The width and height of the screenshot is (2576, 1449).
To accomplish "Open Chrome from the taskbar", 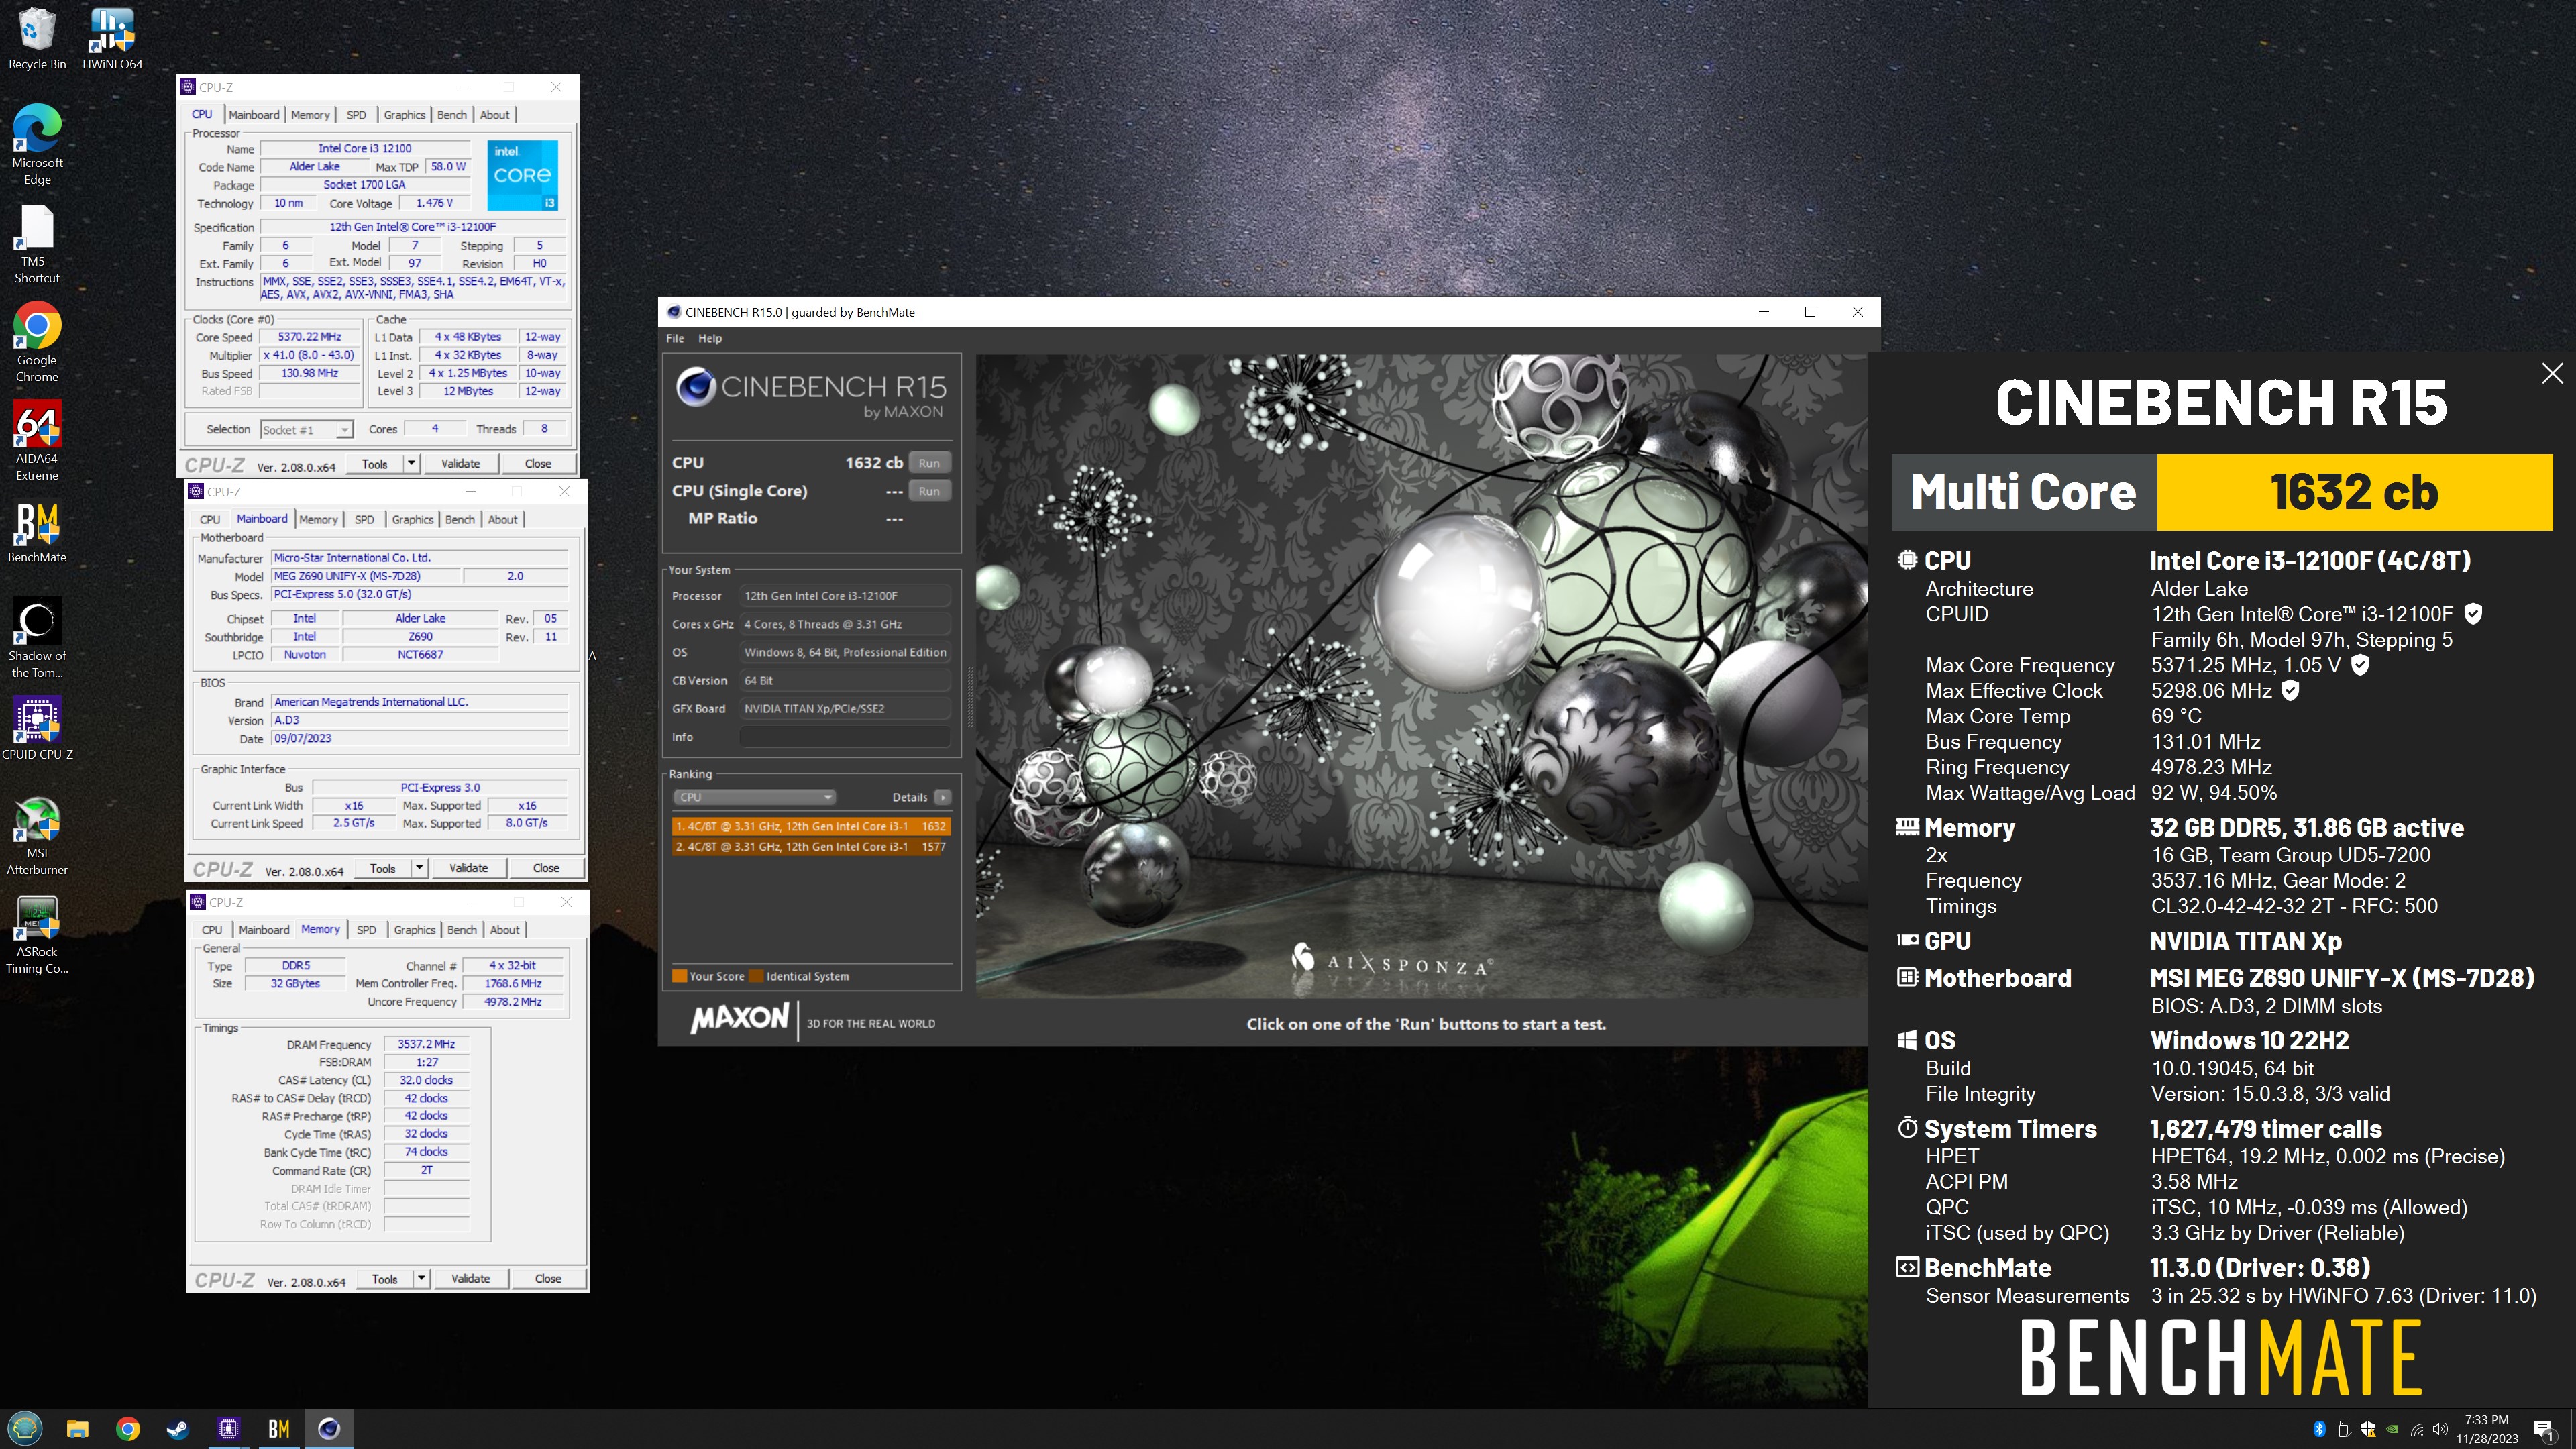I will pos(128,1428).
